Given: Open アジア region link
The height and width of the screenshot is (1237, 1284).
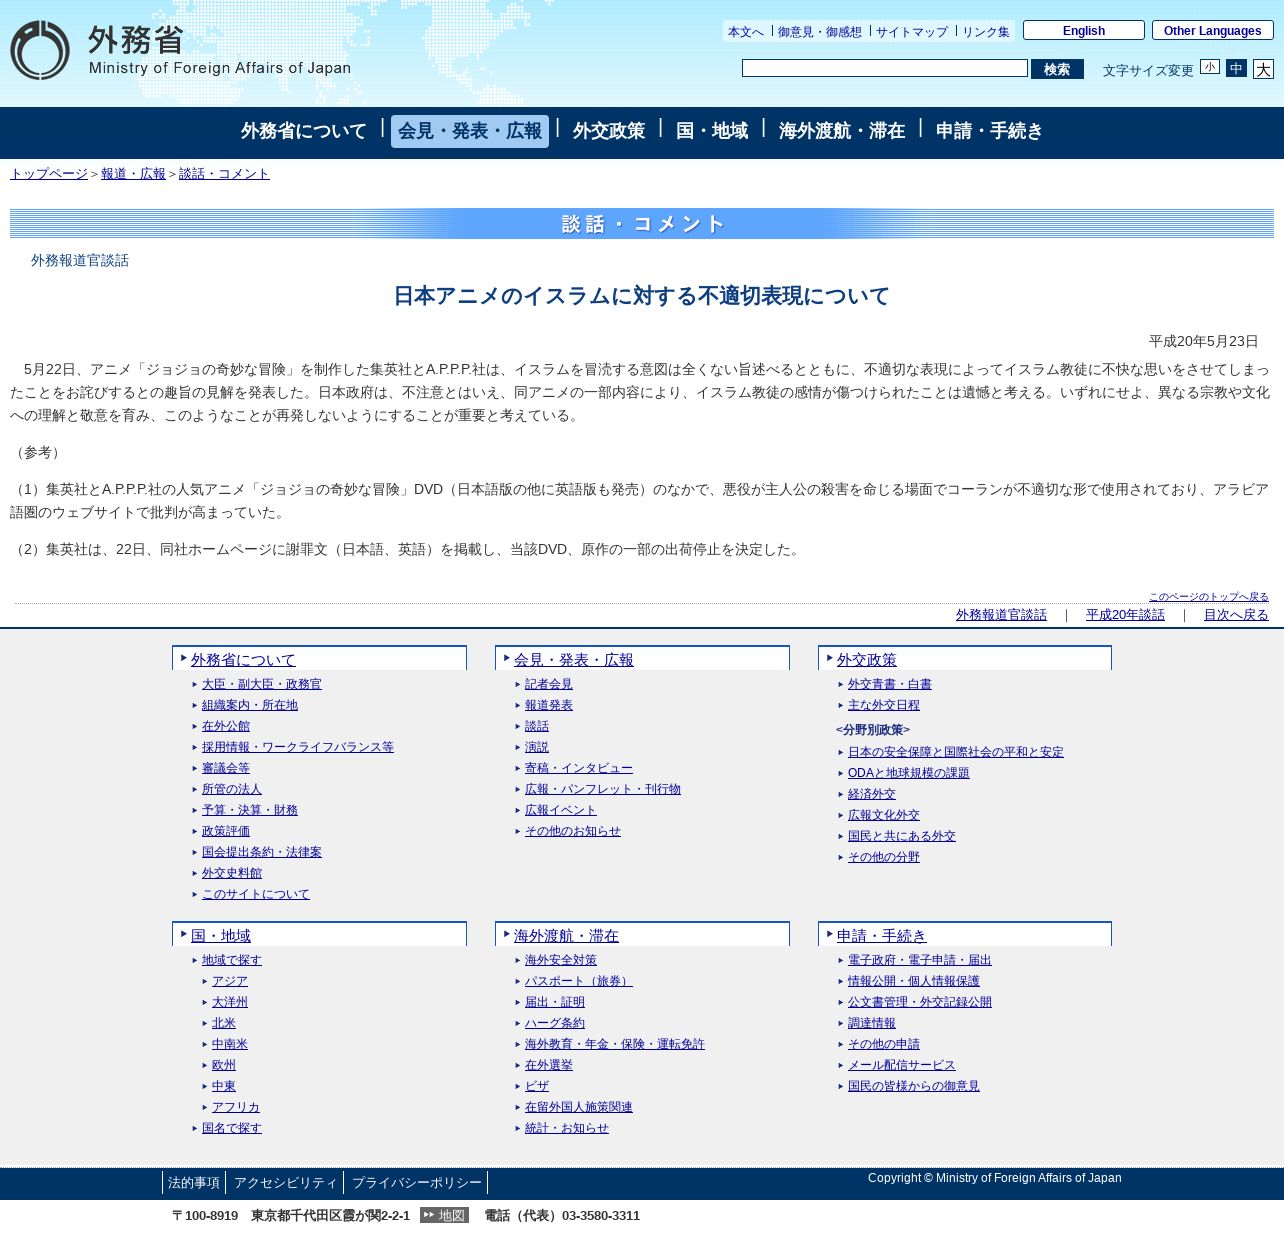Looking at the screenshot, I should (x=230, y=981).
